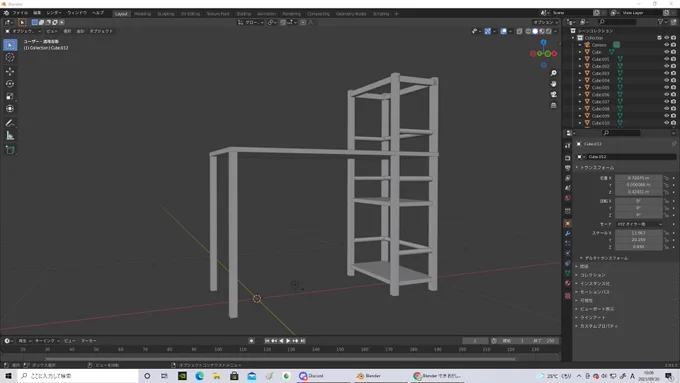680x383 pixels.
Task: Lock the Location X value
Action: 666,178
